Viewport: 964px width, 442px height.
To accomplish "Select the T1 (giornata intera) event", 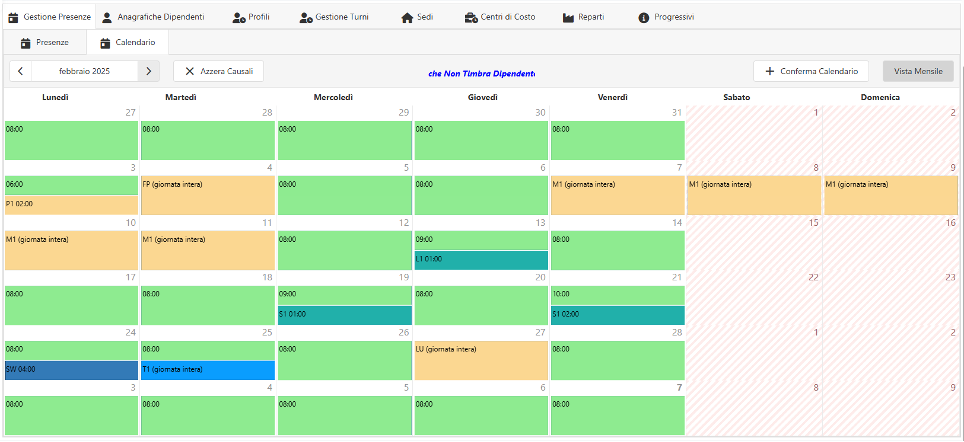I will tap(207, 370).
